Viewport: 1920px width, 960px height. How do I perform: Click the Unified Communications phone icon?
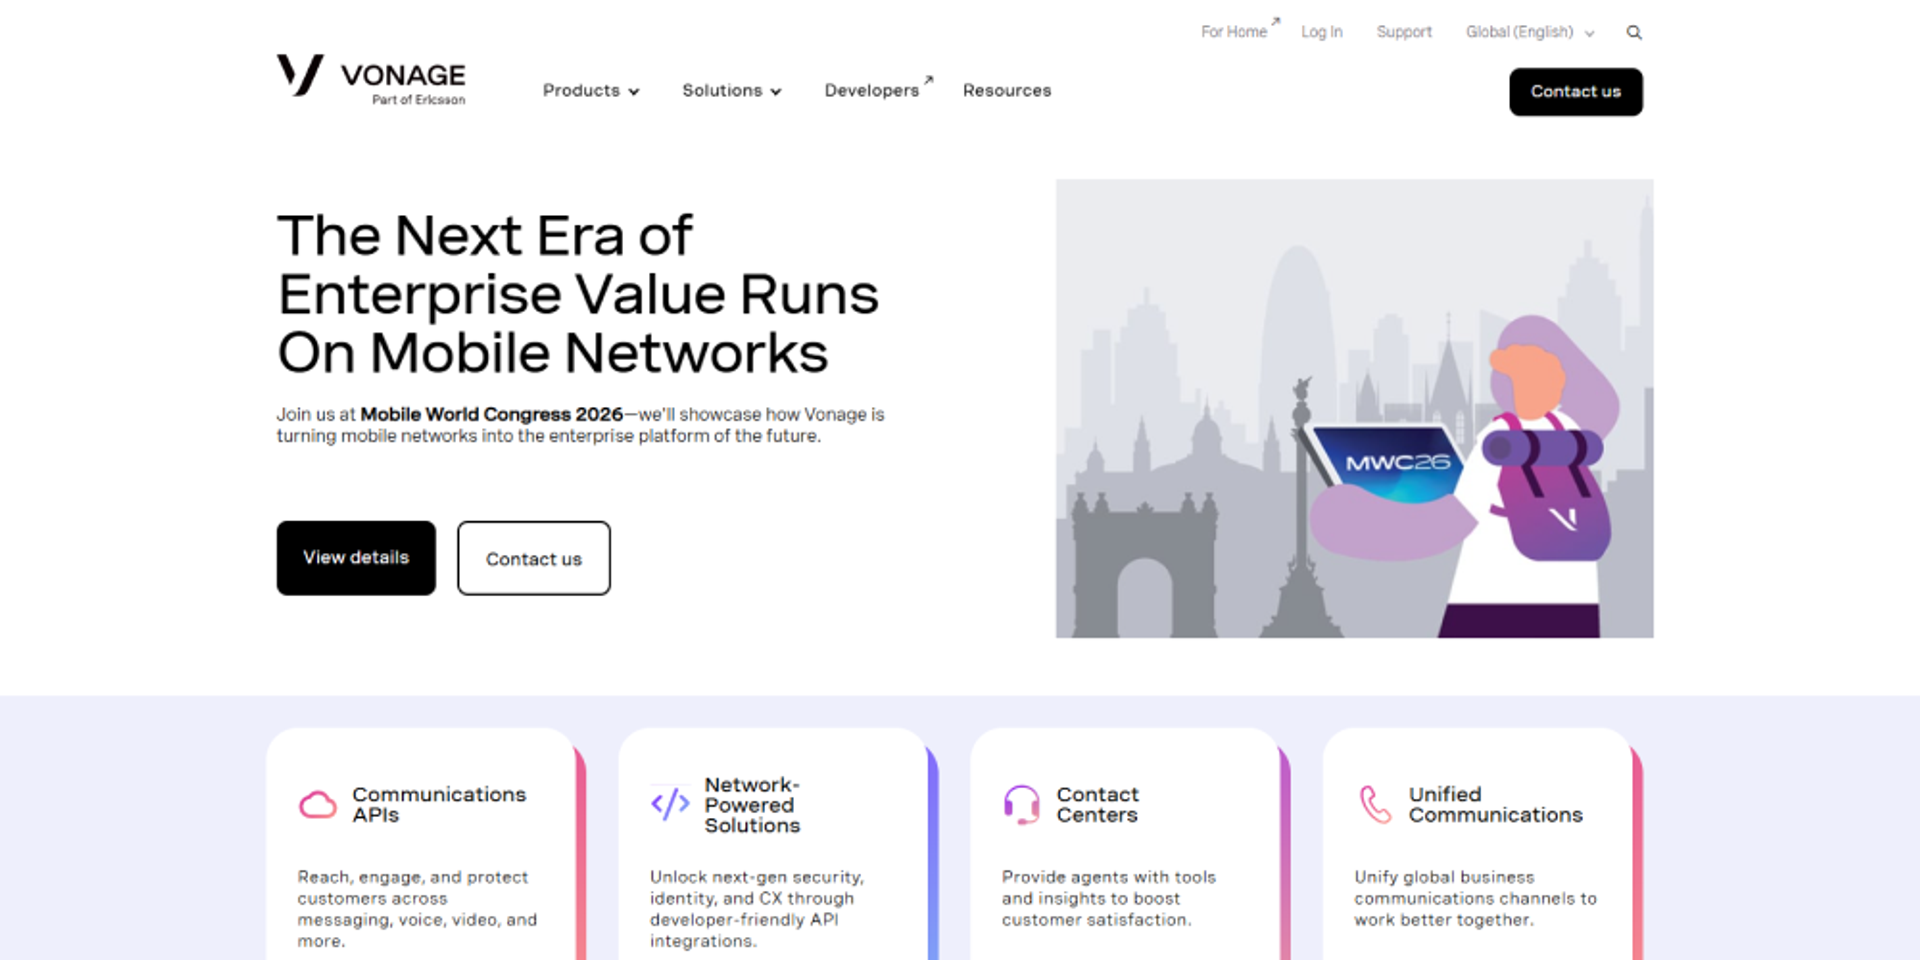pos(1375,804)
